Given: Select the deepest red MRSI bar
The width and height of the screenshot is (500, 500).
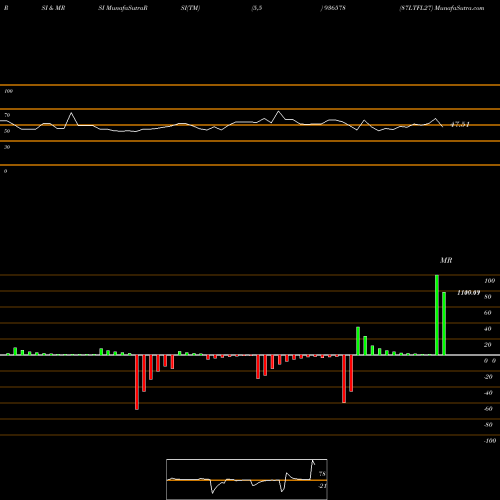Looking at the screenshot, I should click(x=137, y=382).
